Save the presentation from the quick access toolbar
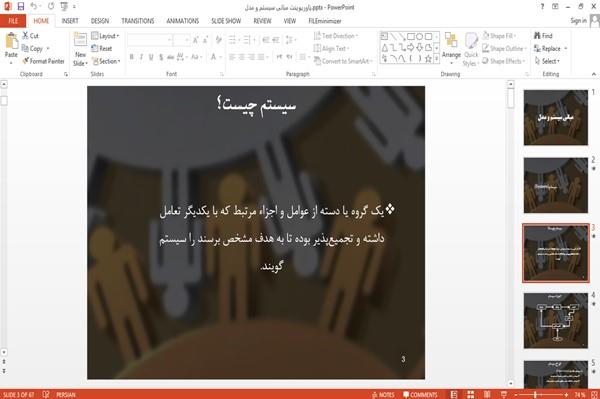The width and height of the screenshot is (600, 399). coord(21,7)
